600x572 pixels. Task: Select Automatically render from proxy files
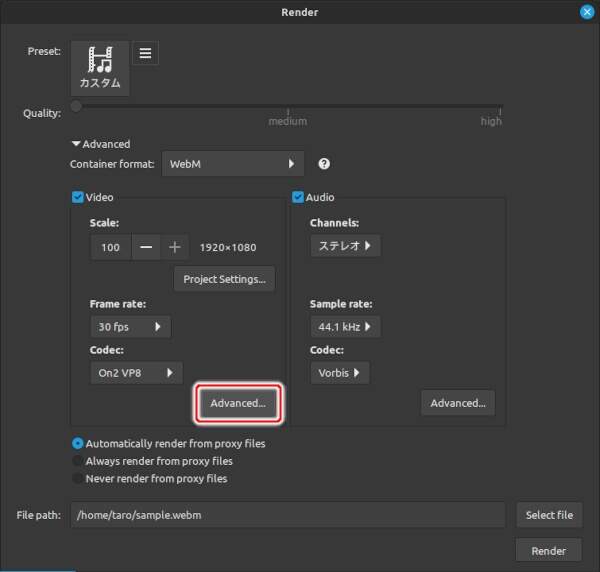click(78, 443)
